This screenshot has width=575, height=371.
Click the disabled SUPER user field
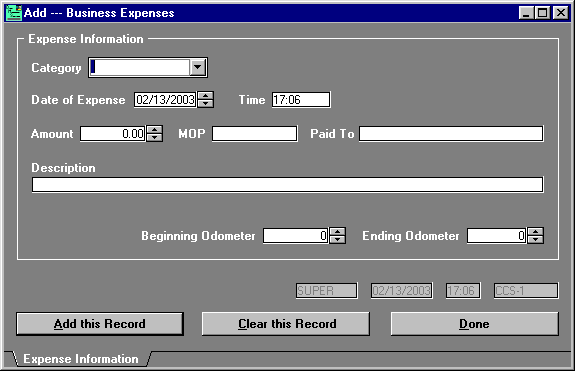(327, 291)
